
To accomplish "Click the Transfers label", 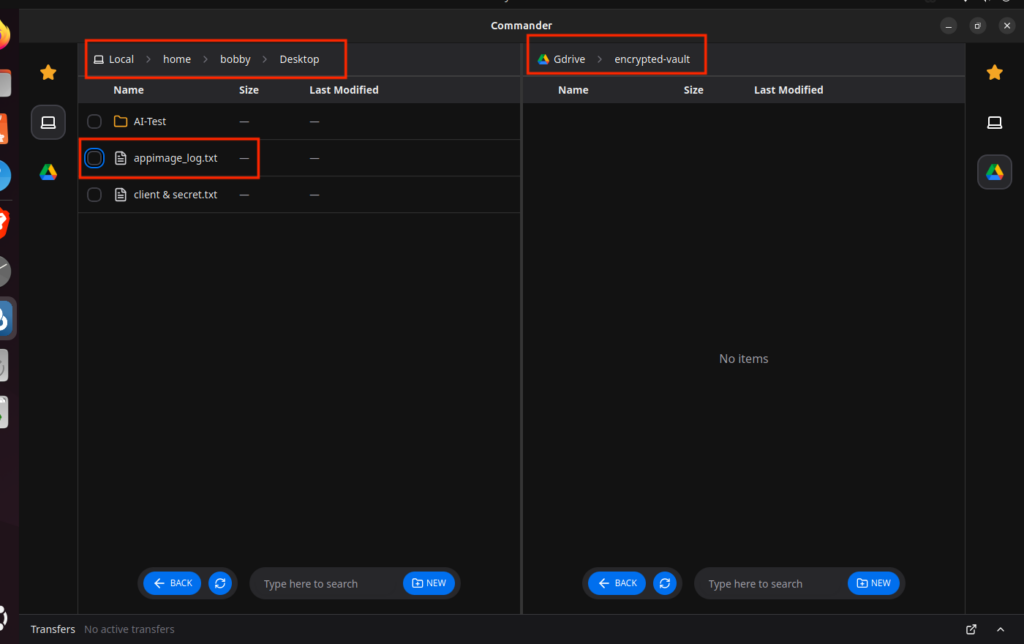I will point(53,629).
